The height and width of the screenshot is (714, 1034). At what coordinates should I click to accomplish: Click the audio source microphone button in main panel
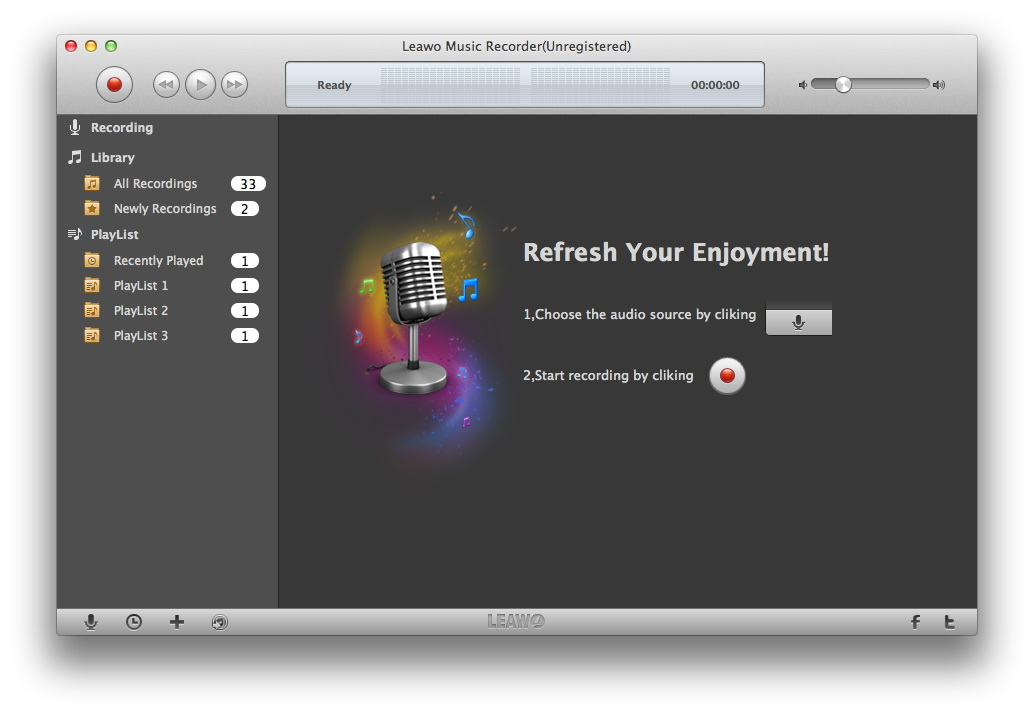pyautogui.click(x=798, y=321)
